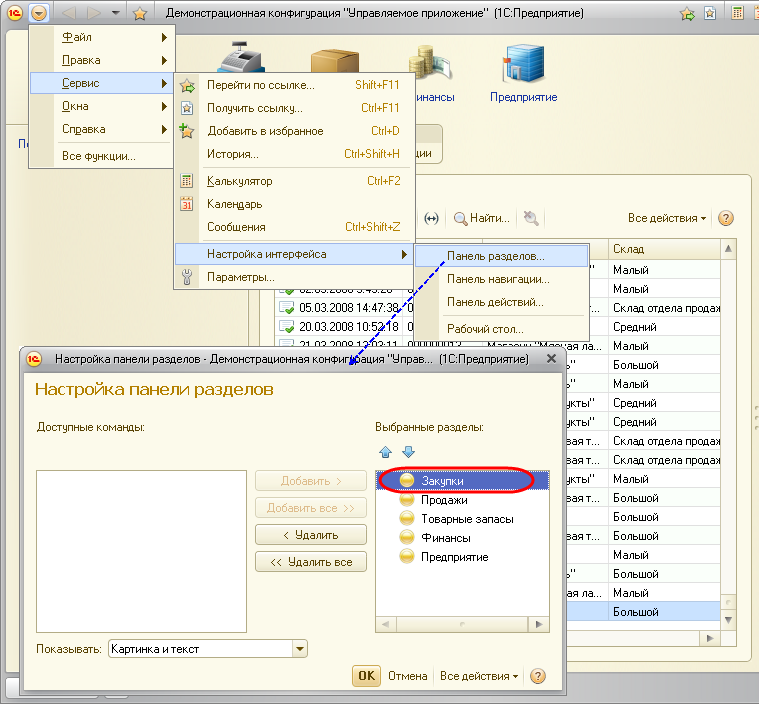Click the selected sections horizontal scrollbar
The image size is (759, 704).
pyautogui.click(x=461, y=625)
